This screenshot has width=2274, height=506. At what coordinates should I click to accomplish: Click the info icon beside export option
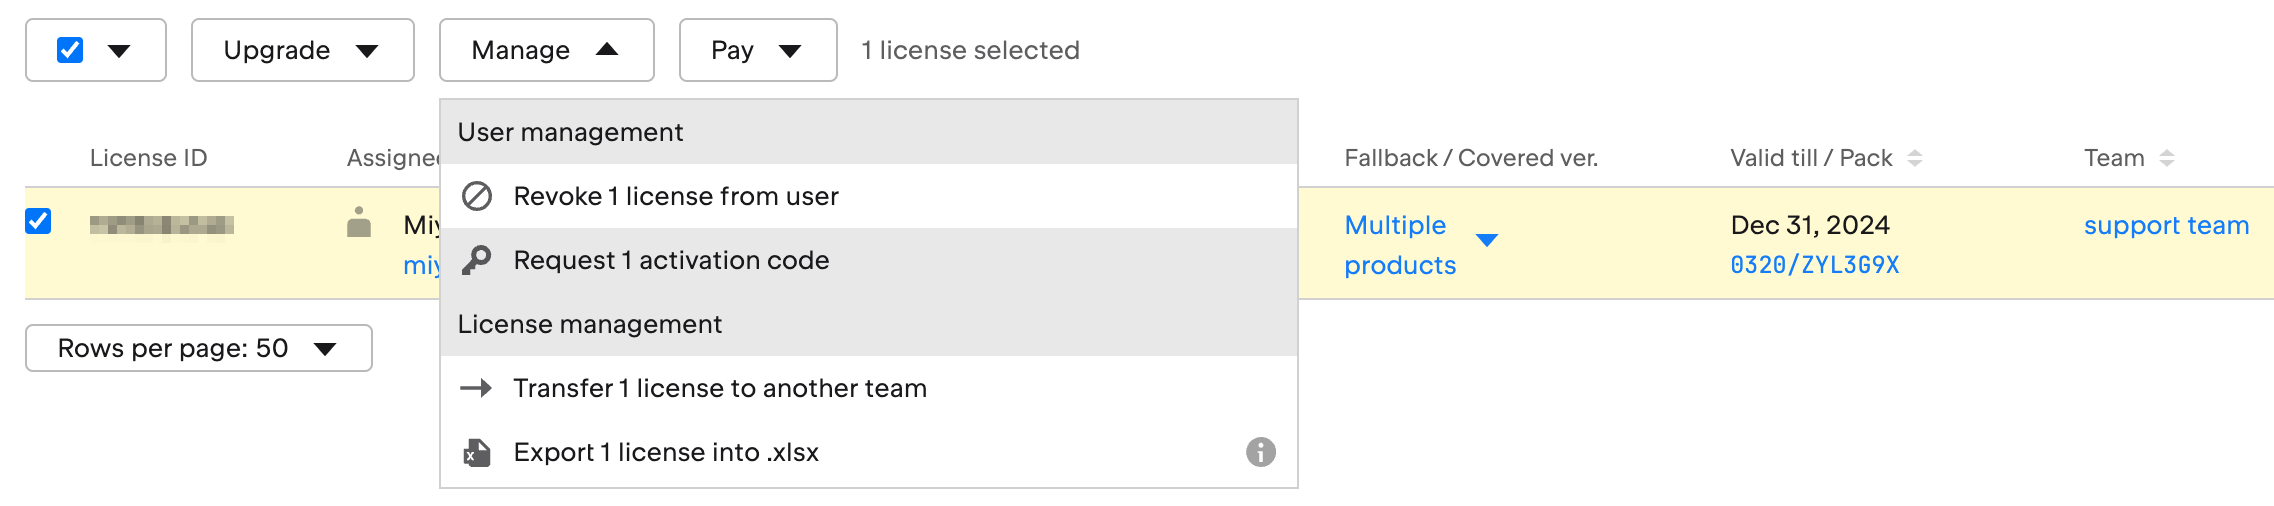[x=1261, y=452]
